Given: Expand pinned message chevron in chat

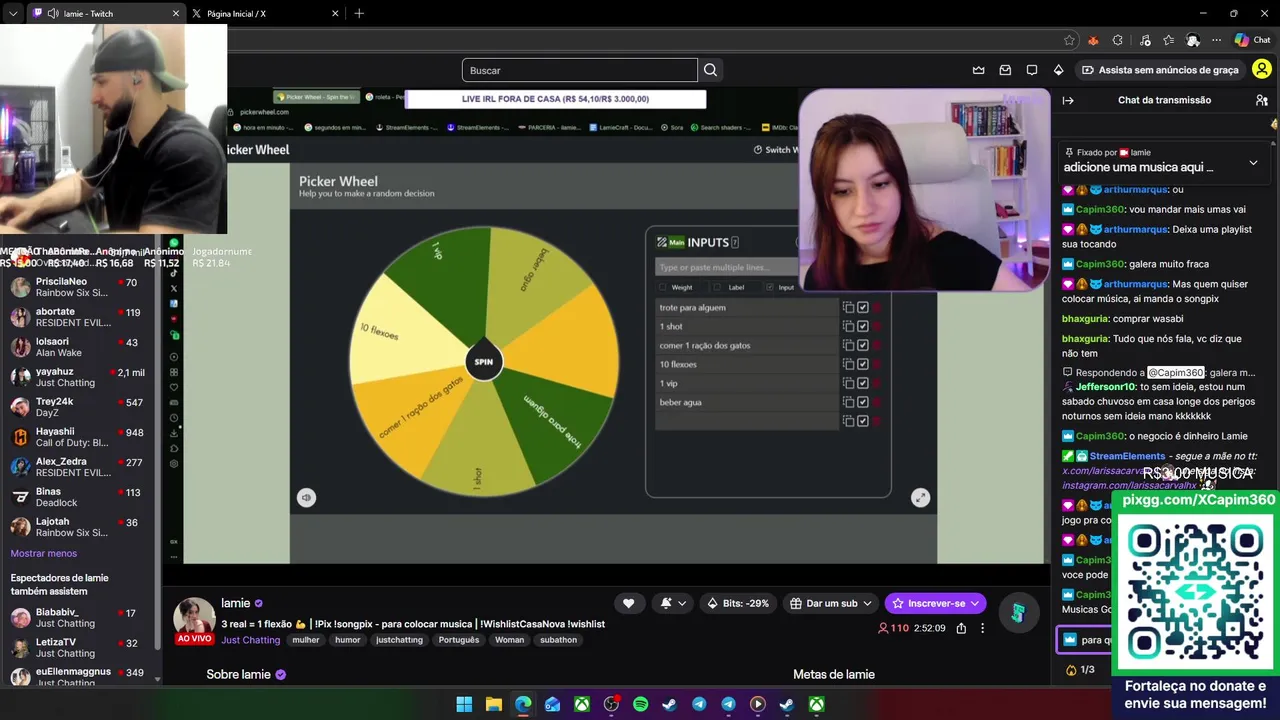Looking at the screenshot, I should point(1253,163).
